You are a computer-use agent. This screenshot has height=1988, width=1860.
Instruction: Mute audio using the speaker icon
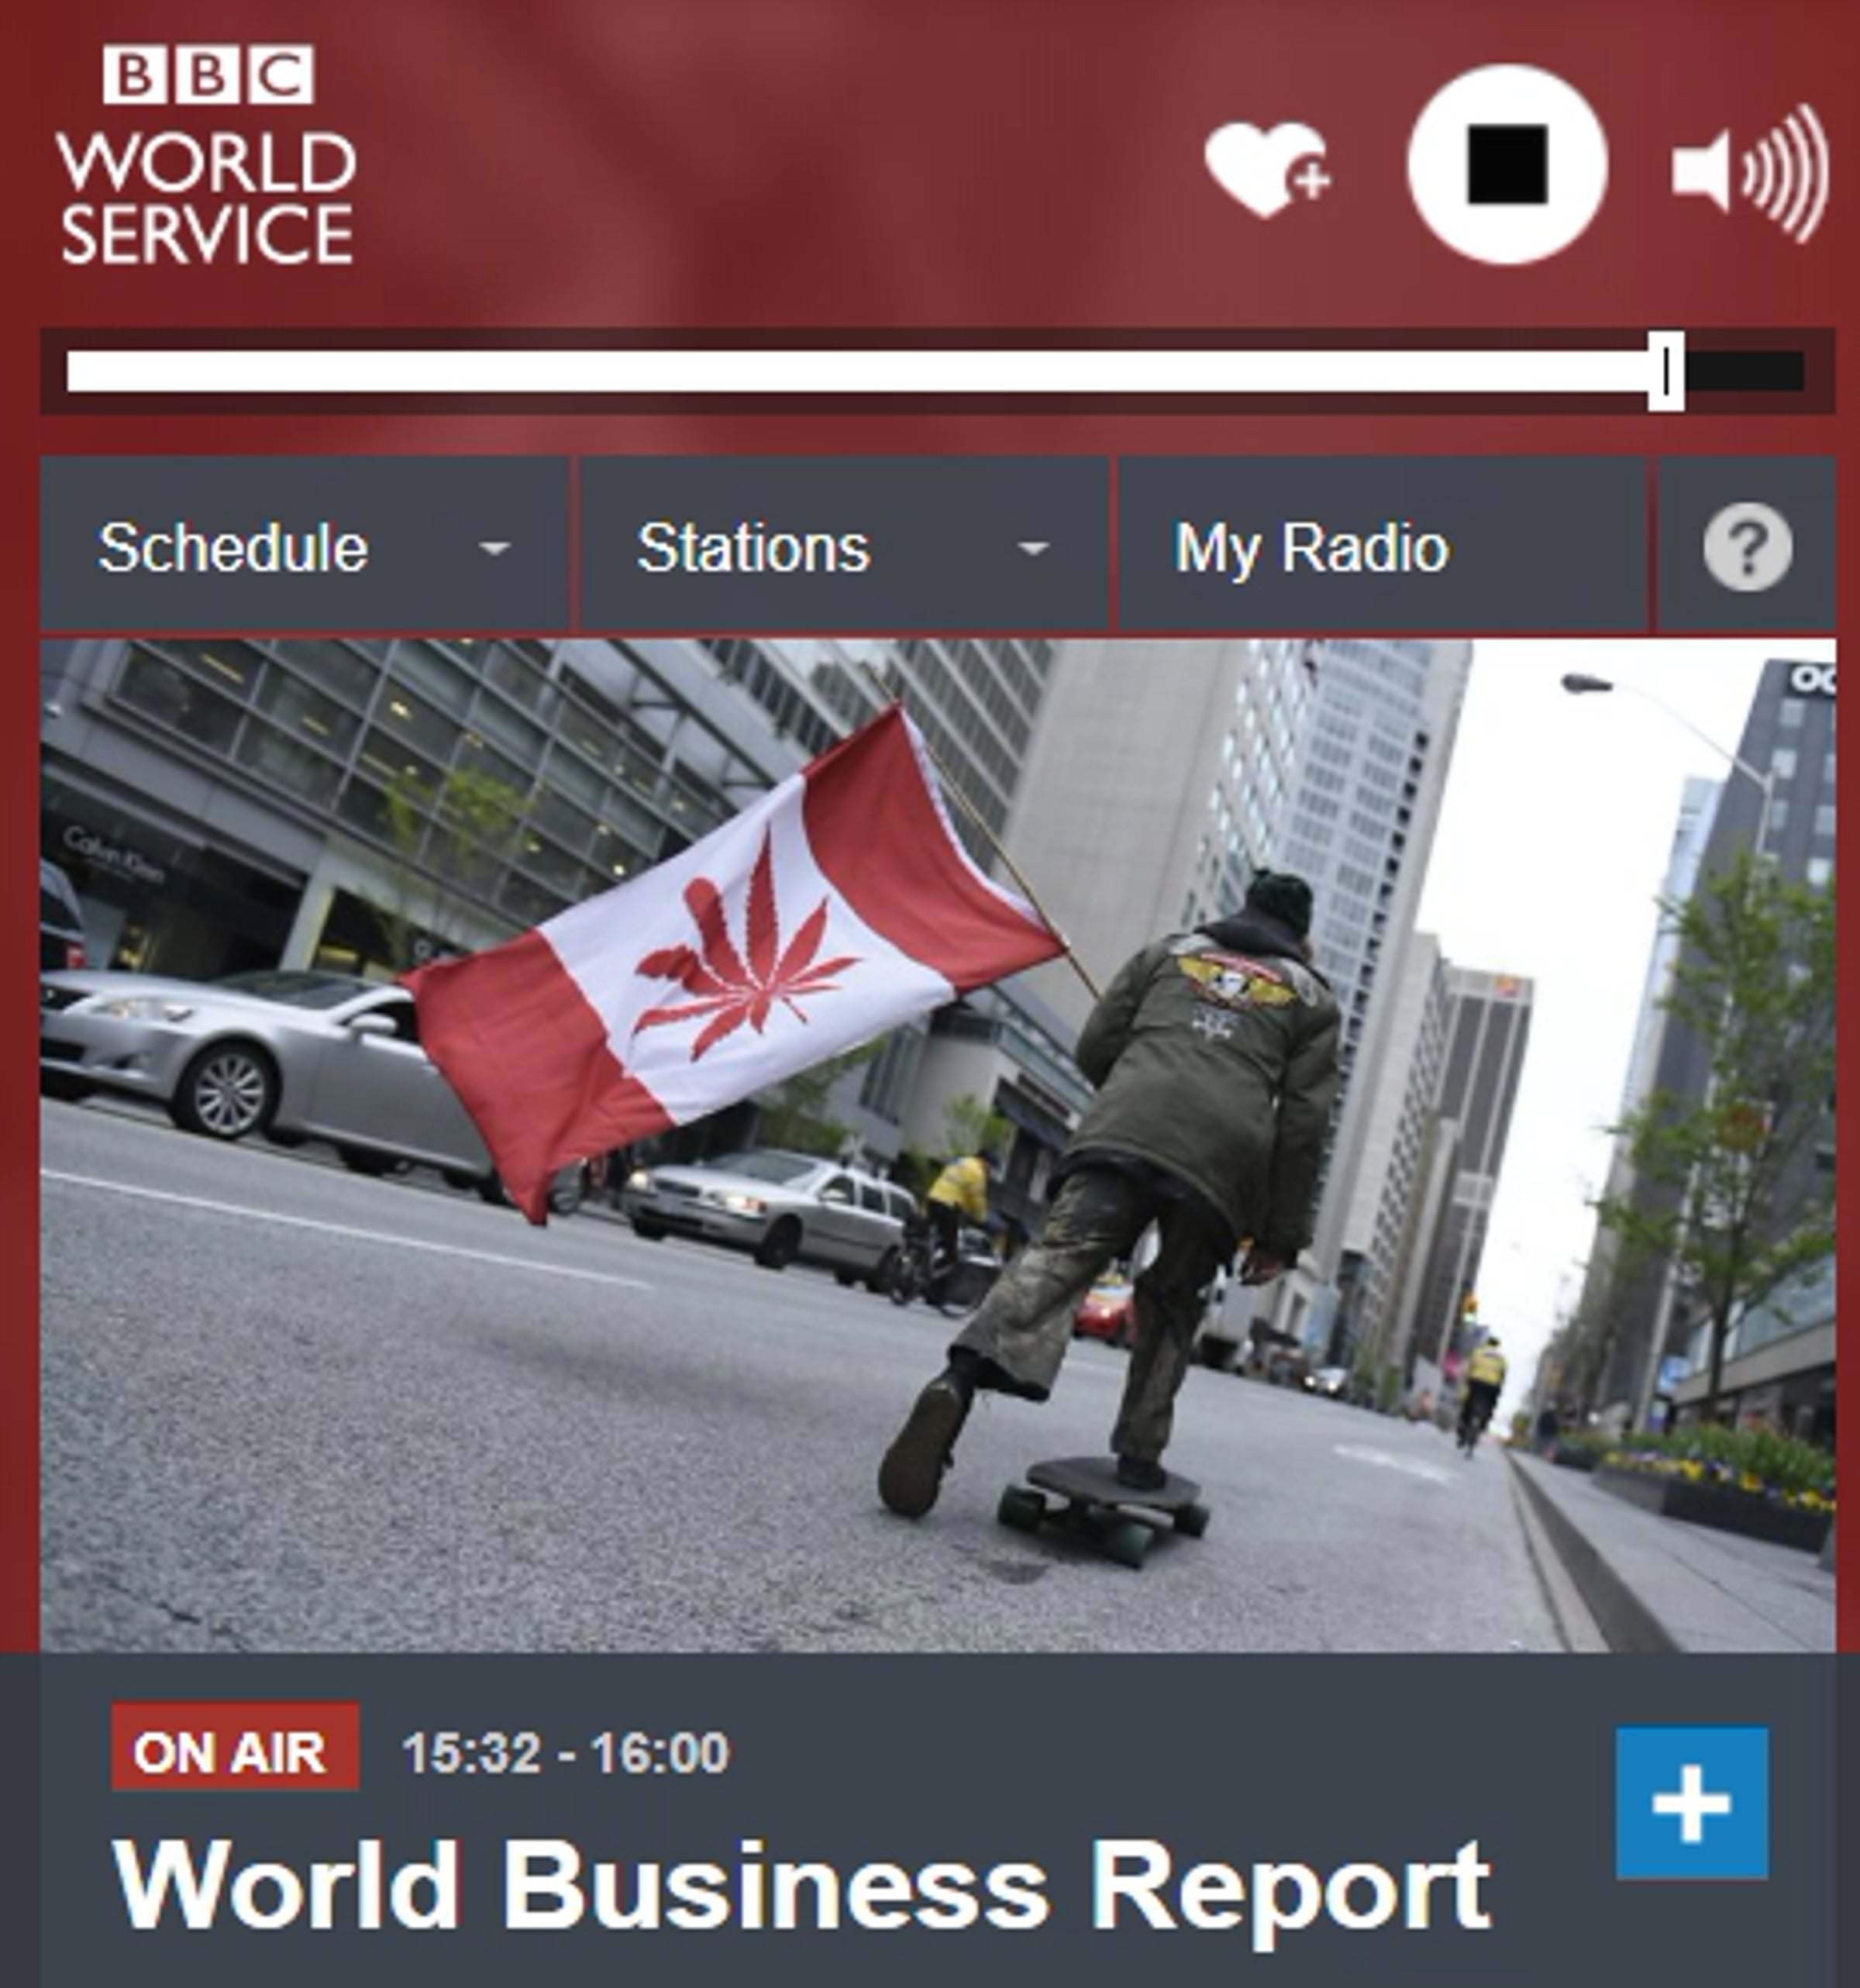1750,172
